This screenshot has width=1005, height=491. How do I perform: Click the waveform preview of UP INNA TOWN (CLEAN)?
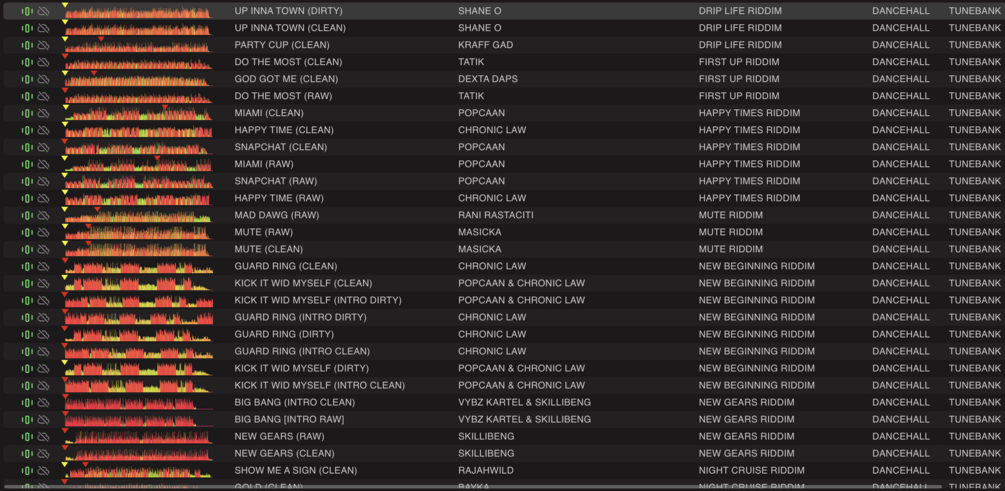click(137, 28)
